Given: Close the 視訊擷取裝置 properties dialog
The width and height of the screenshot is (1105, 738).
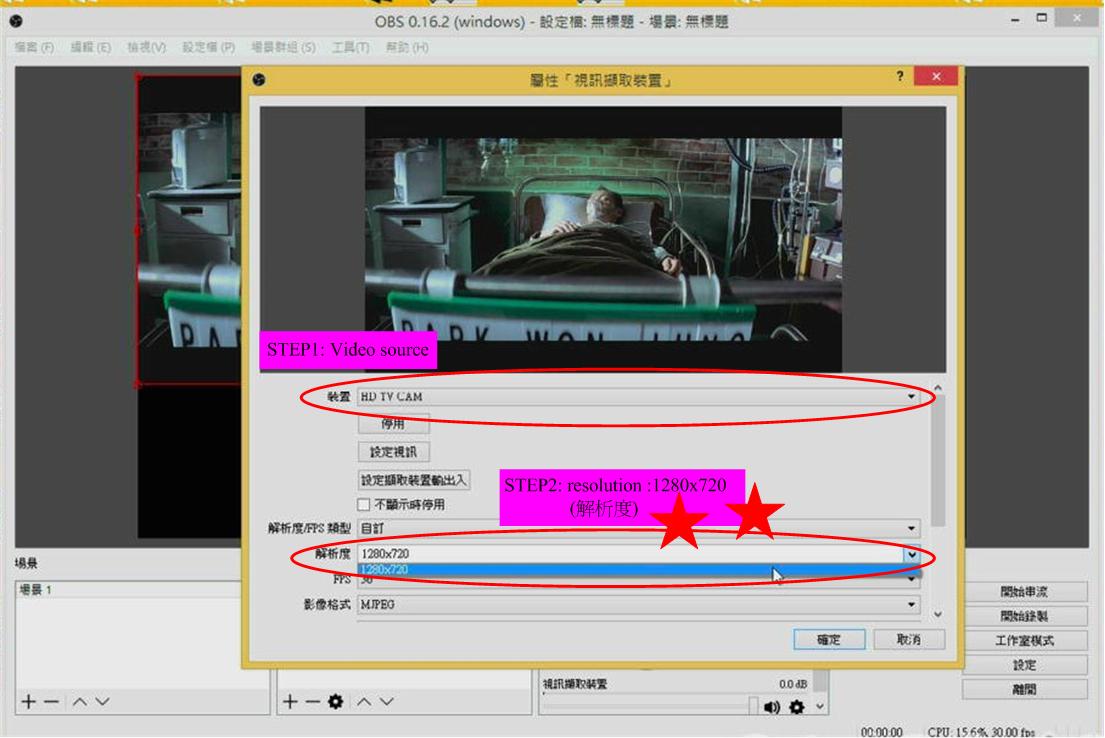Looking at the screenshot, I should coord(936,76).
